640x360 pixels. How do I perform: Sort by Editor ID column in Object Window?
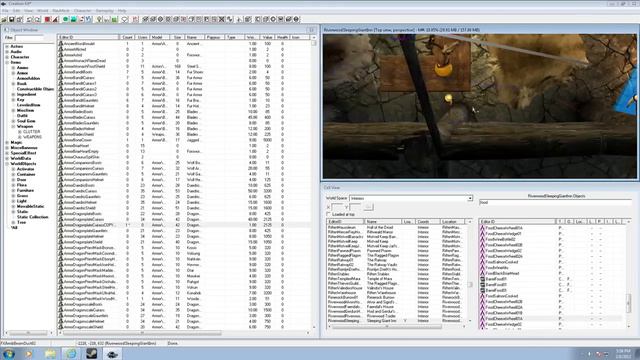pos(88,37)
